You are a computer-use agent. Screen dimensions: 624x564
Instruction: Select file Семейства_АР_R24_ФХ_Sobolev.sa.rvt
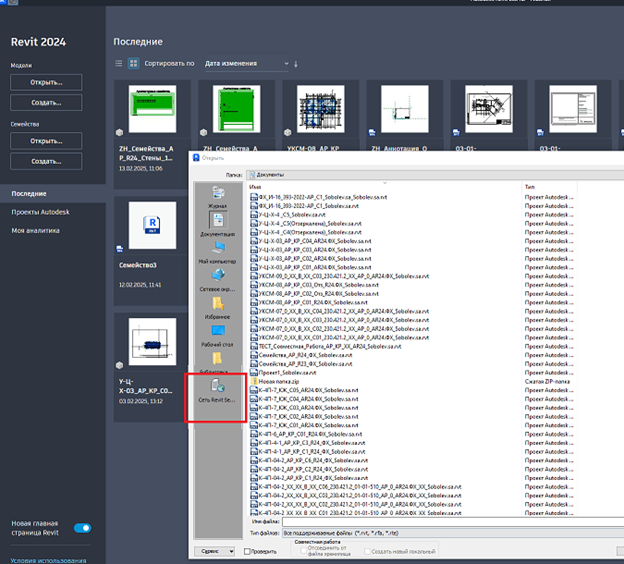point(306,355)
